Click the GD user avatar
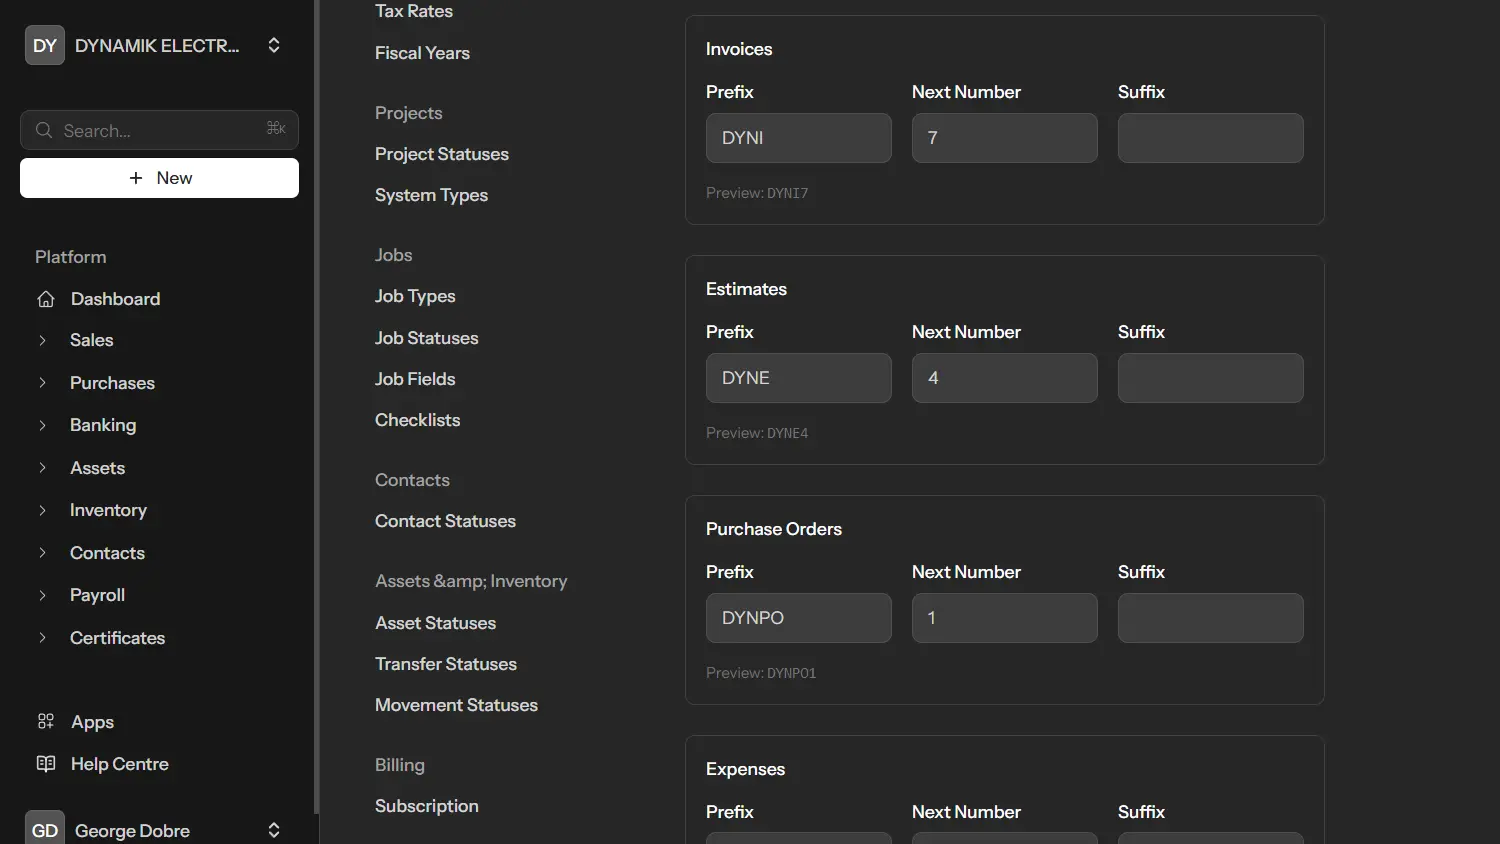The width and height of the screenshot is (1500, 844). (x=45, y=829)
